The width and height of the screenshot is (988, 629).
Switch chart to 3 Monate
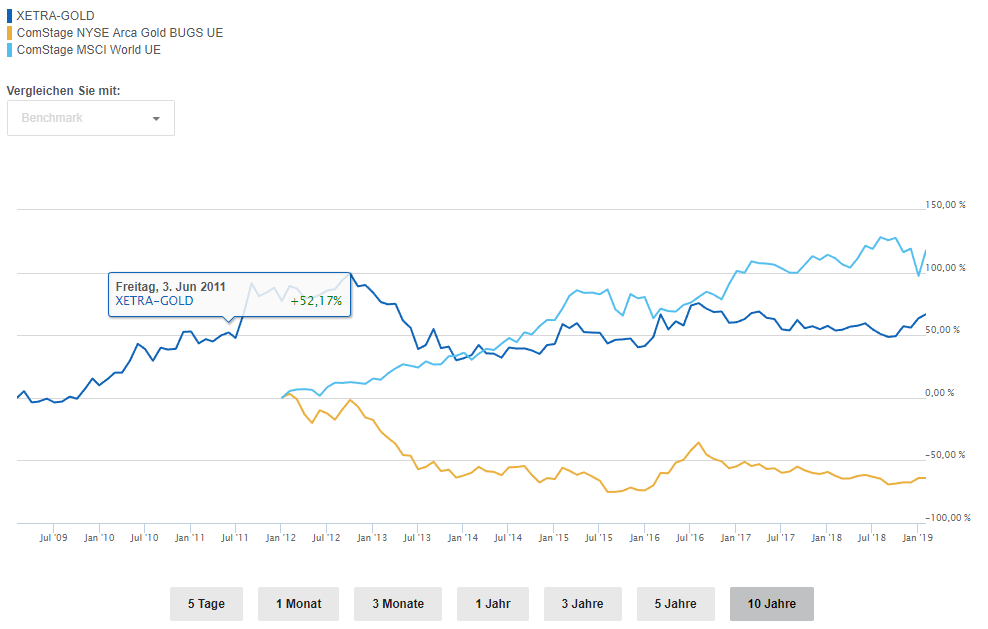(x=398, y=604)
